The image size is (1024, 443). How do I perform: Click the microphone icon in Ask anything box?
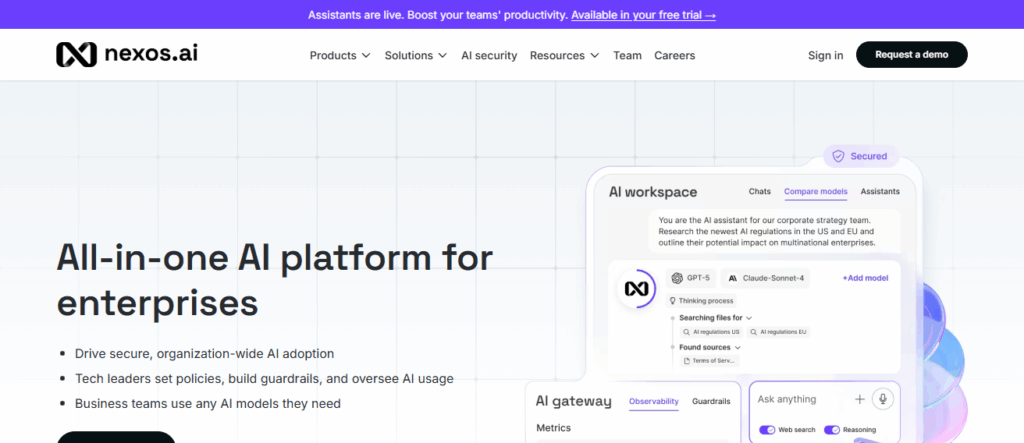[882, 399]
